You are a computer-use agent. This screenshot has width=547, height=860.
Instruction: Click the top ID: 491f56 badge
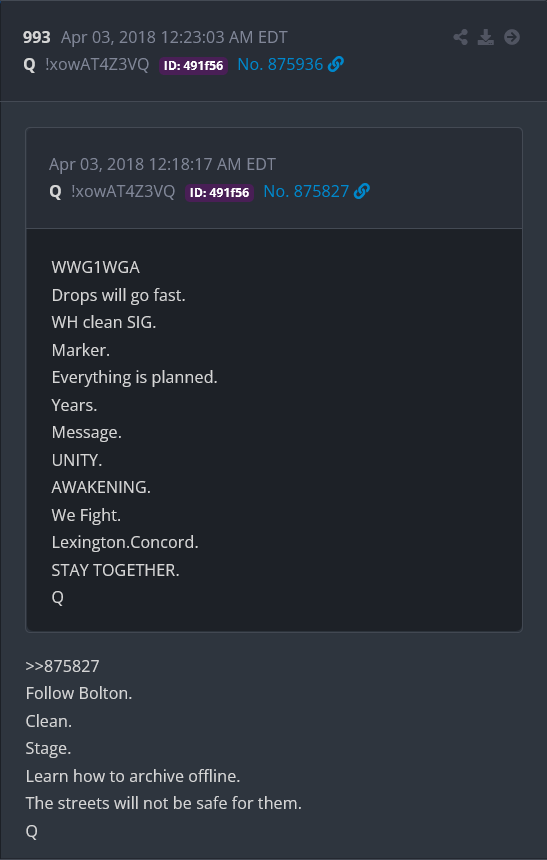193,66
